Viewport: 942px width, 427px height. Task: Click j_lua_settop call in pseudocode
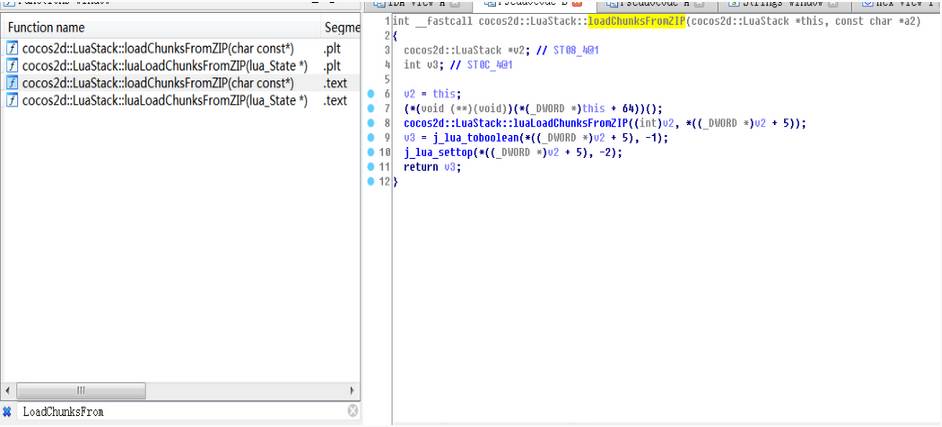point(439,153)
